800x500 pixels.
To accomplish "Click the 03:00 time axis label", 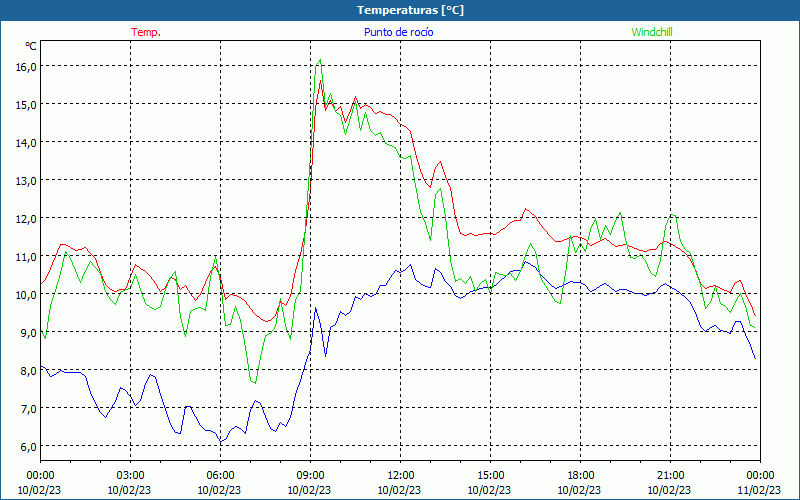I will coord(130,476).
